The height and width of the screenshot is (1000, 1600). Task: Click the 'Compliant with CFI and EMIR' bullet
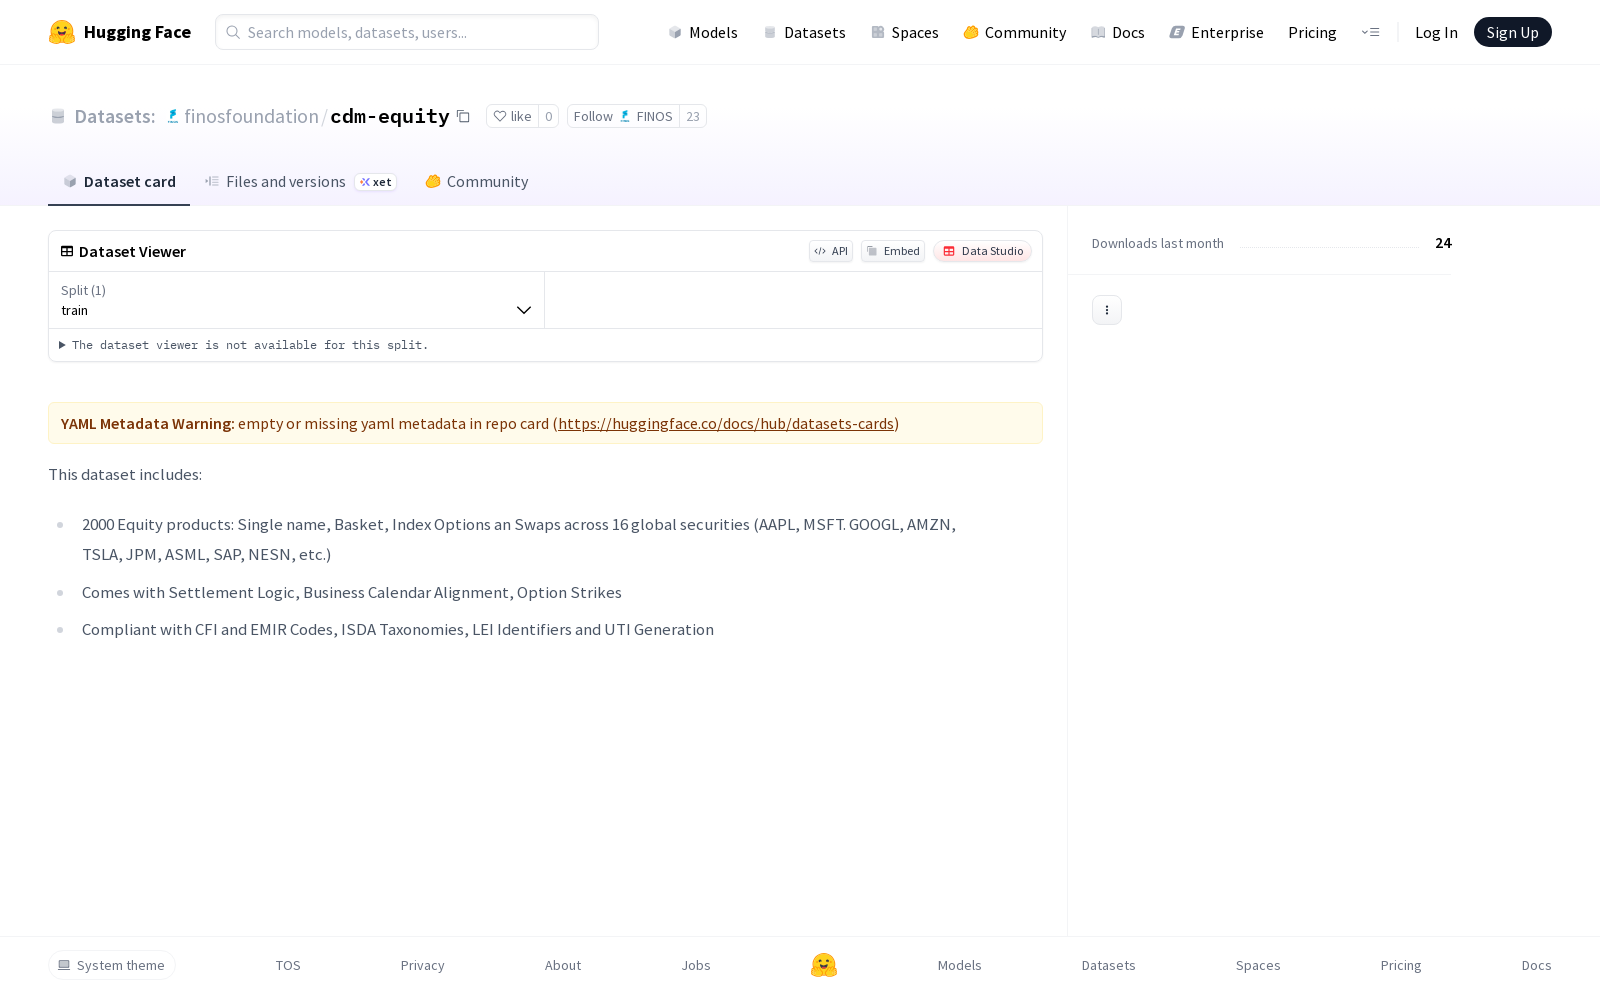tap(398, 629)
